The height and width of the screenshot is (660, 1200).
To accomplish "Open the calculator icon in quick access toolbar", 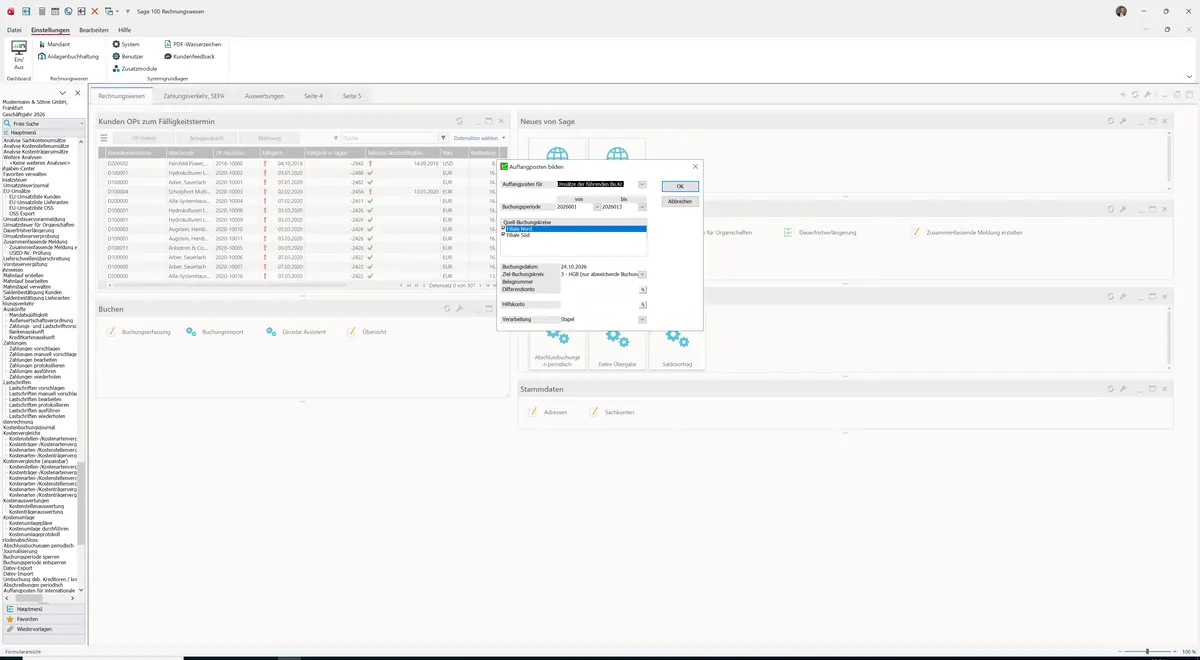I will pos(41,10).
